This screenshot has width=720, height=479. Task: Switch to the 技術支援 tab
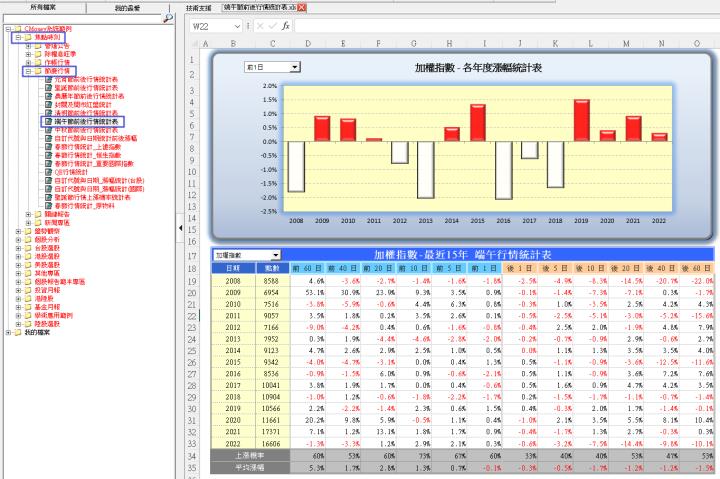coord(199,8)
